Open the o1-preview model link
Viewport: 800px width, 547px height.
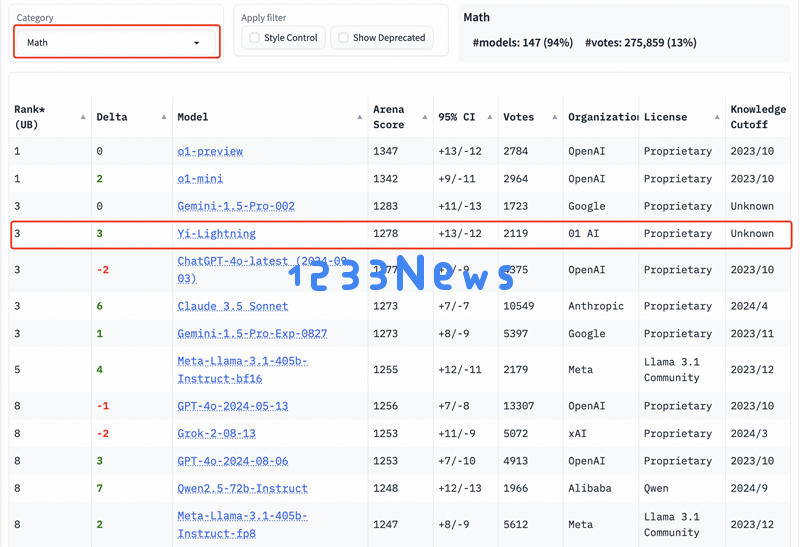pos(210,152)
